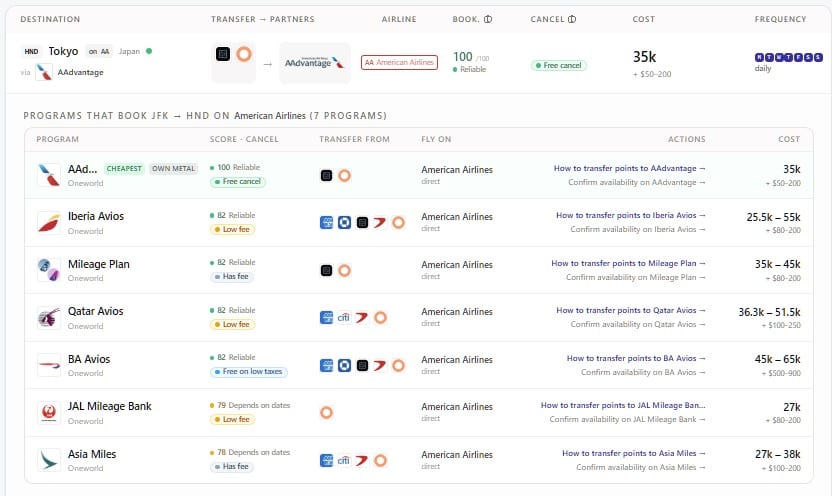Click the Low fee badge in the JAL Mileage Bank row
This screenshot has width=832, height=496.
coord(232,419)
